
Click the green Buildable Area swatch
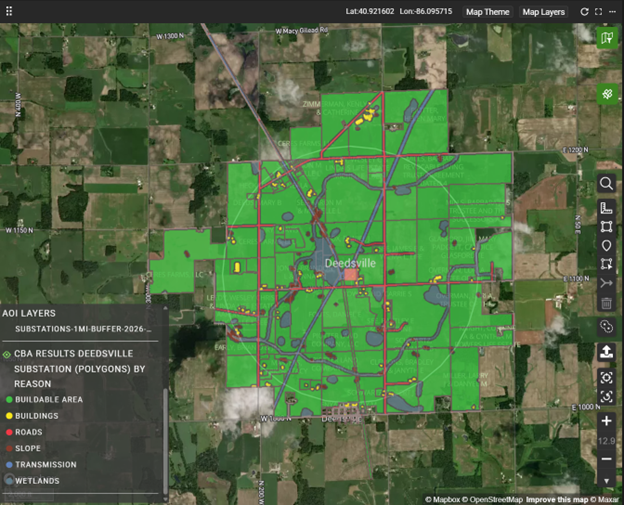tap(8, 400)
